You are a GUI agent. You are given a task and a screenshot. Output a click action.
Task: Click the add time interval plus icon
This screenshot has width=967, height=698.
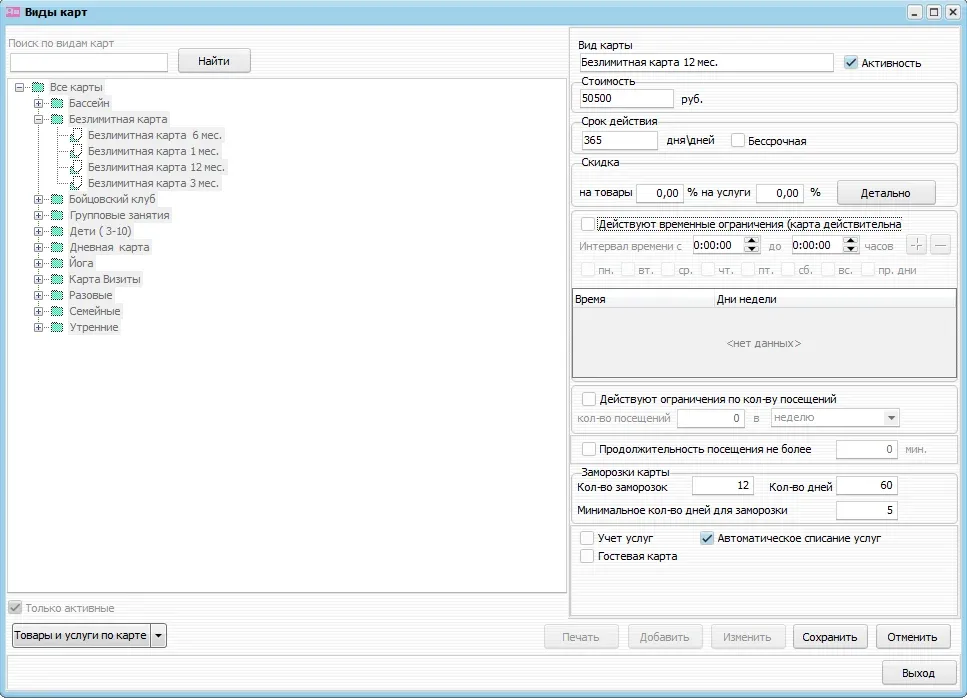click(x=916, y=245)
